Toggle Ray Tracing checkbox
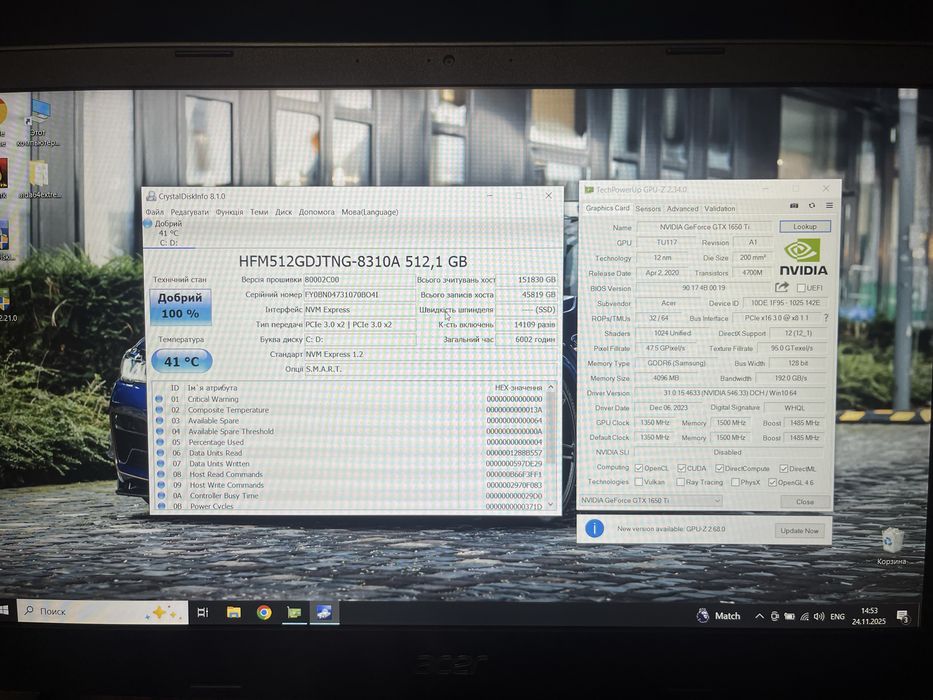The height and width of the screenshot is (700, 933). [x=680, y=482]
